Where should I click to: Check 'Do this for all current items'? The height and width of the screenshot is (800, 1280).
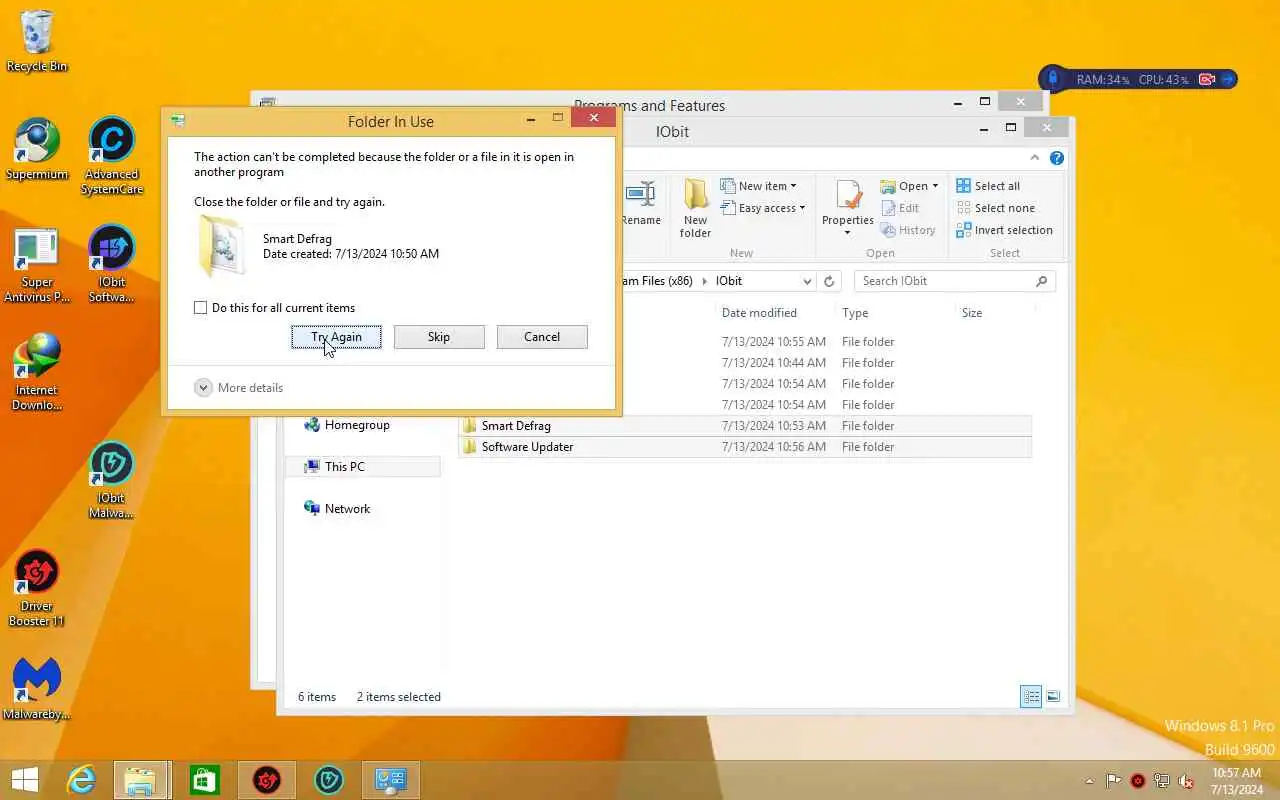point(200,308)
